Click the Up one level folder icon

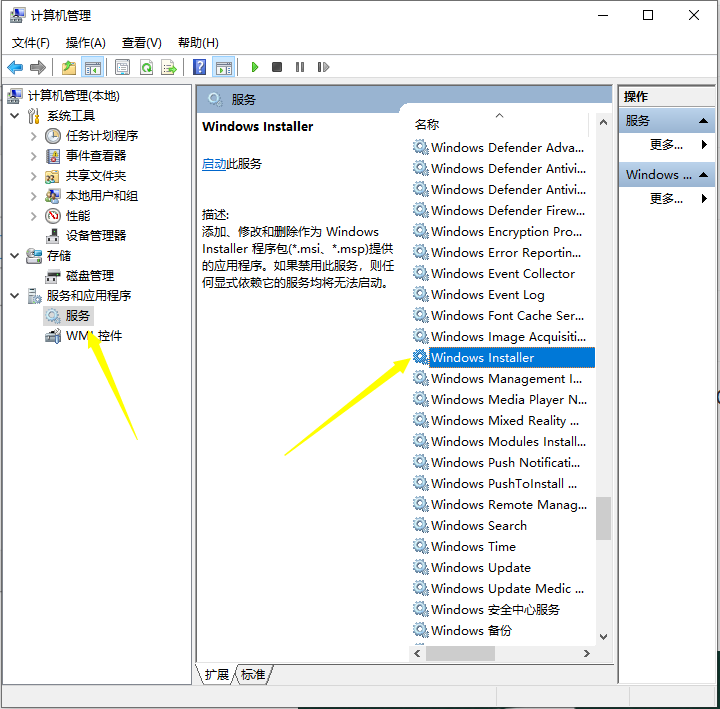69,68
